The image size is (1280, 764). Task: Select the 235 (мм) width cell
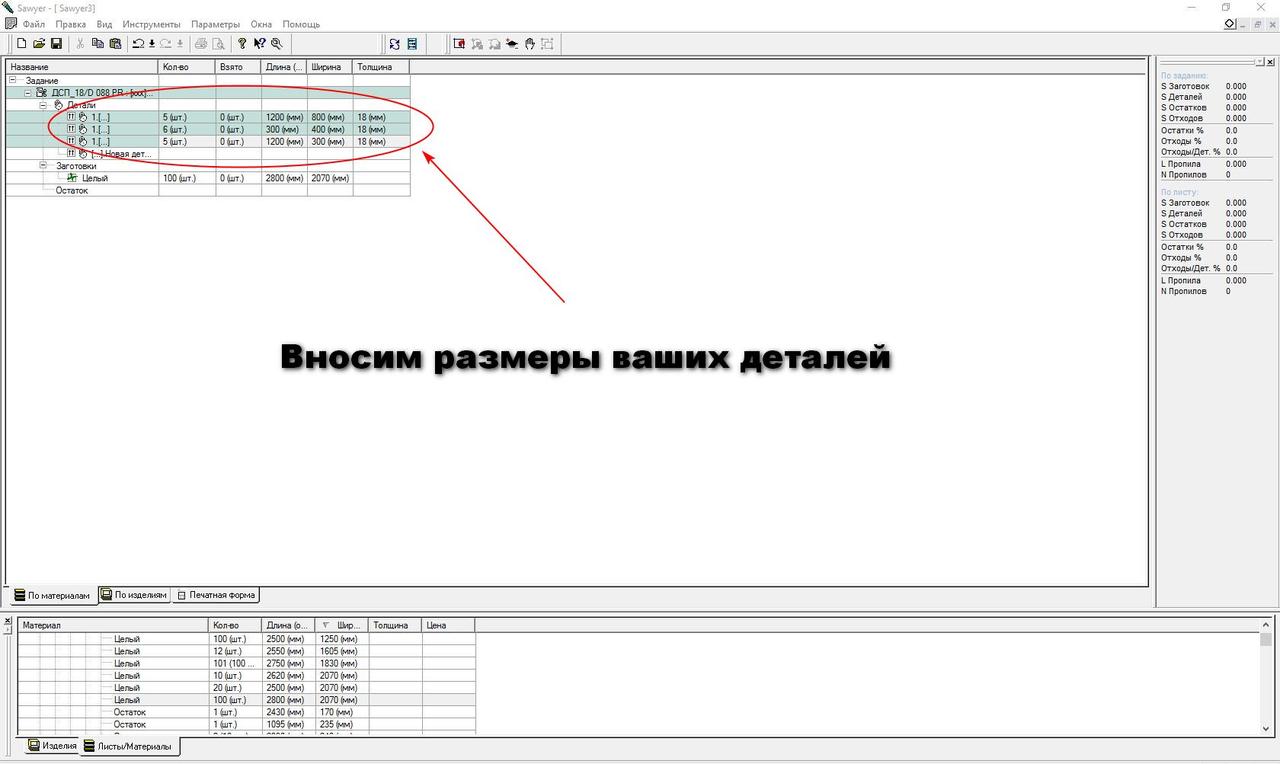tap(342, 724)
